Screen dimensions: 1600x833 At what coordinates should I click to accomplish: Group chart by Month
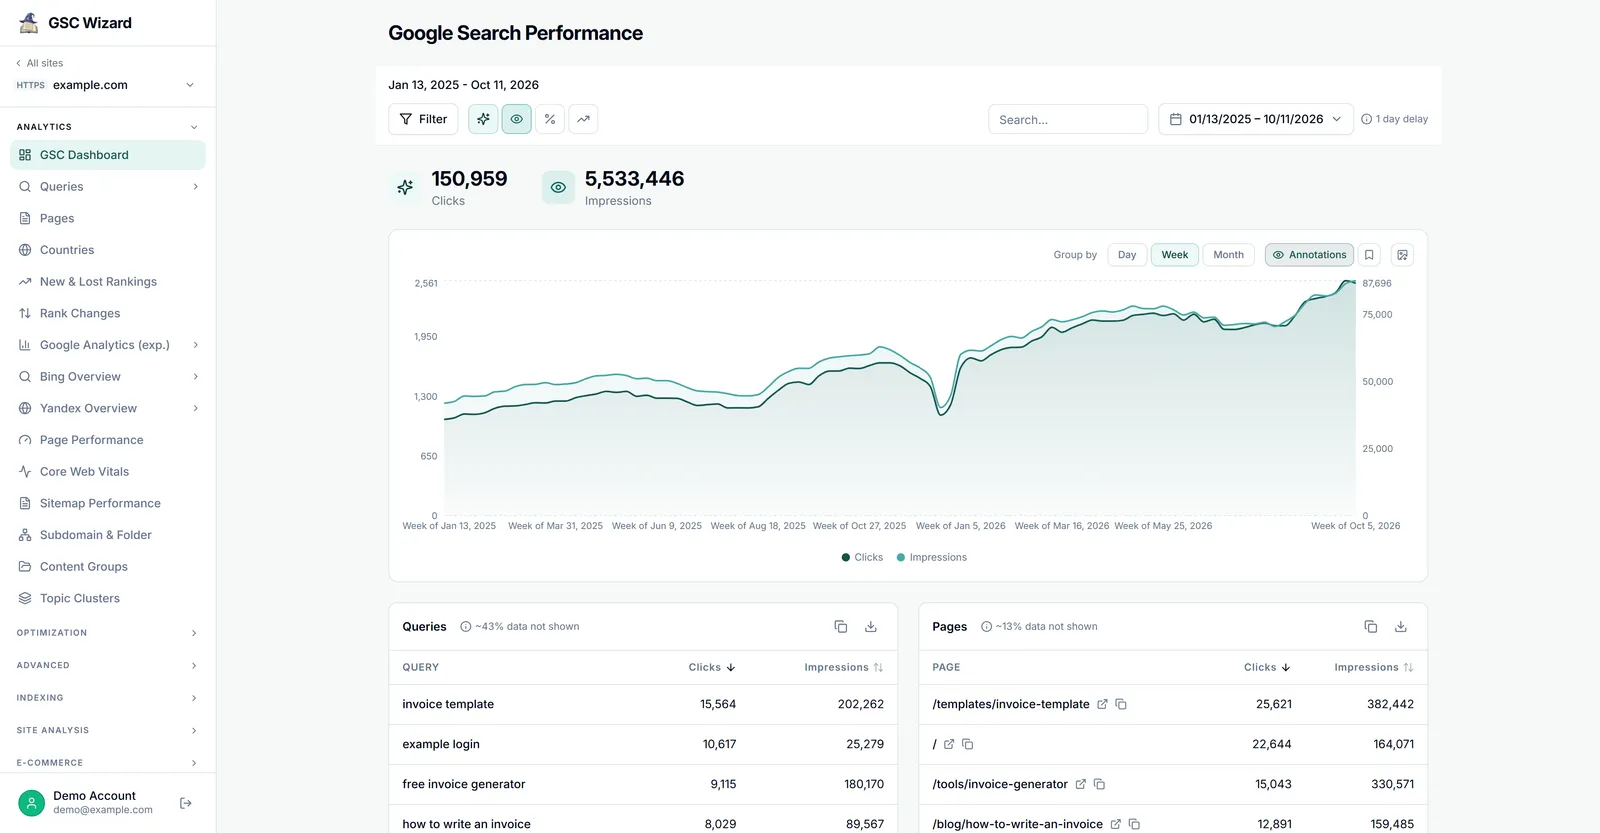1228,255
